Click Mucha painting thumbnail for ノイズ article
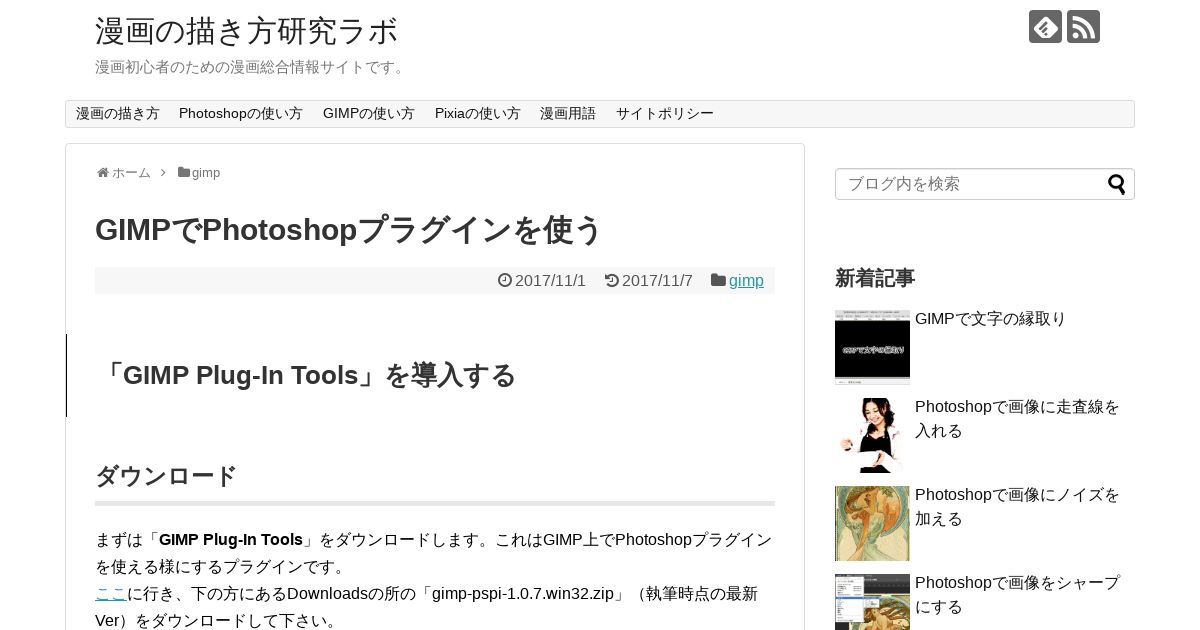Viewport: 1200px width, 630px height. (x=872, y=523)
